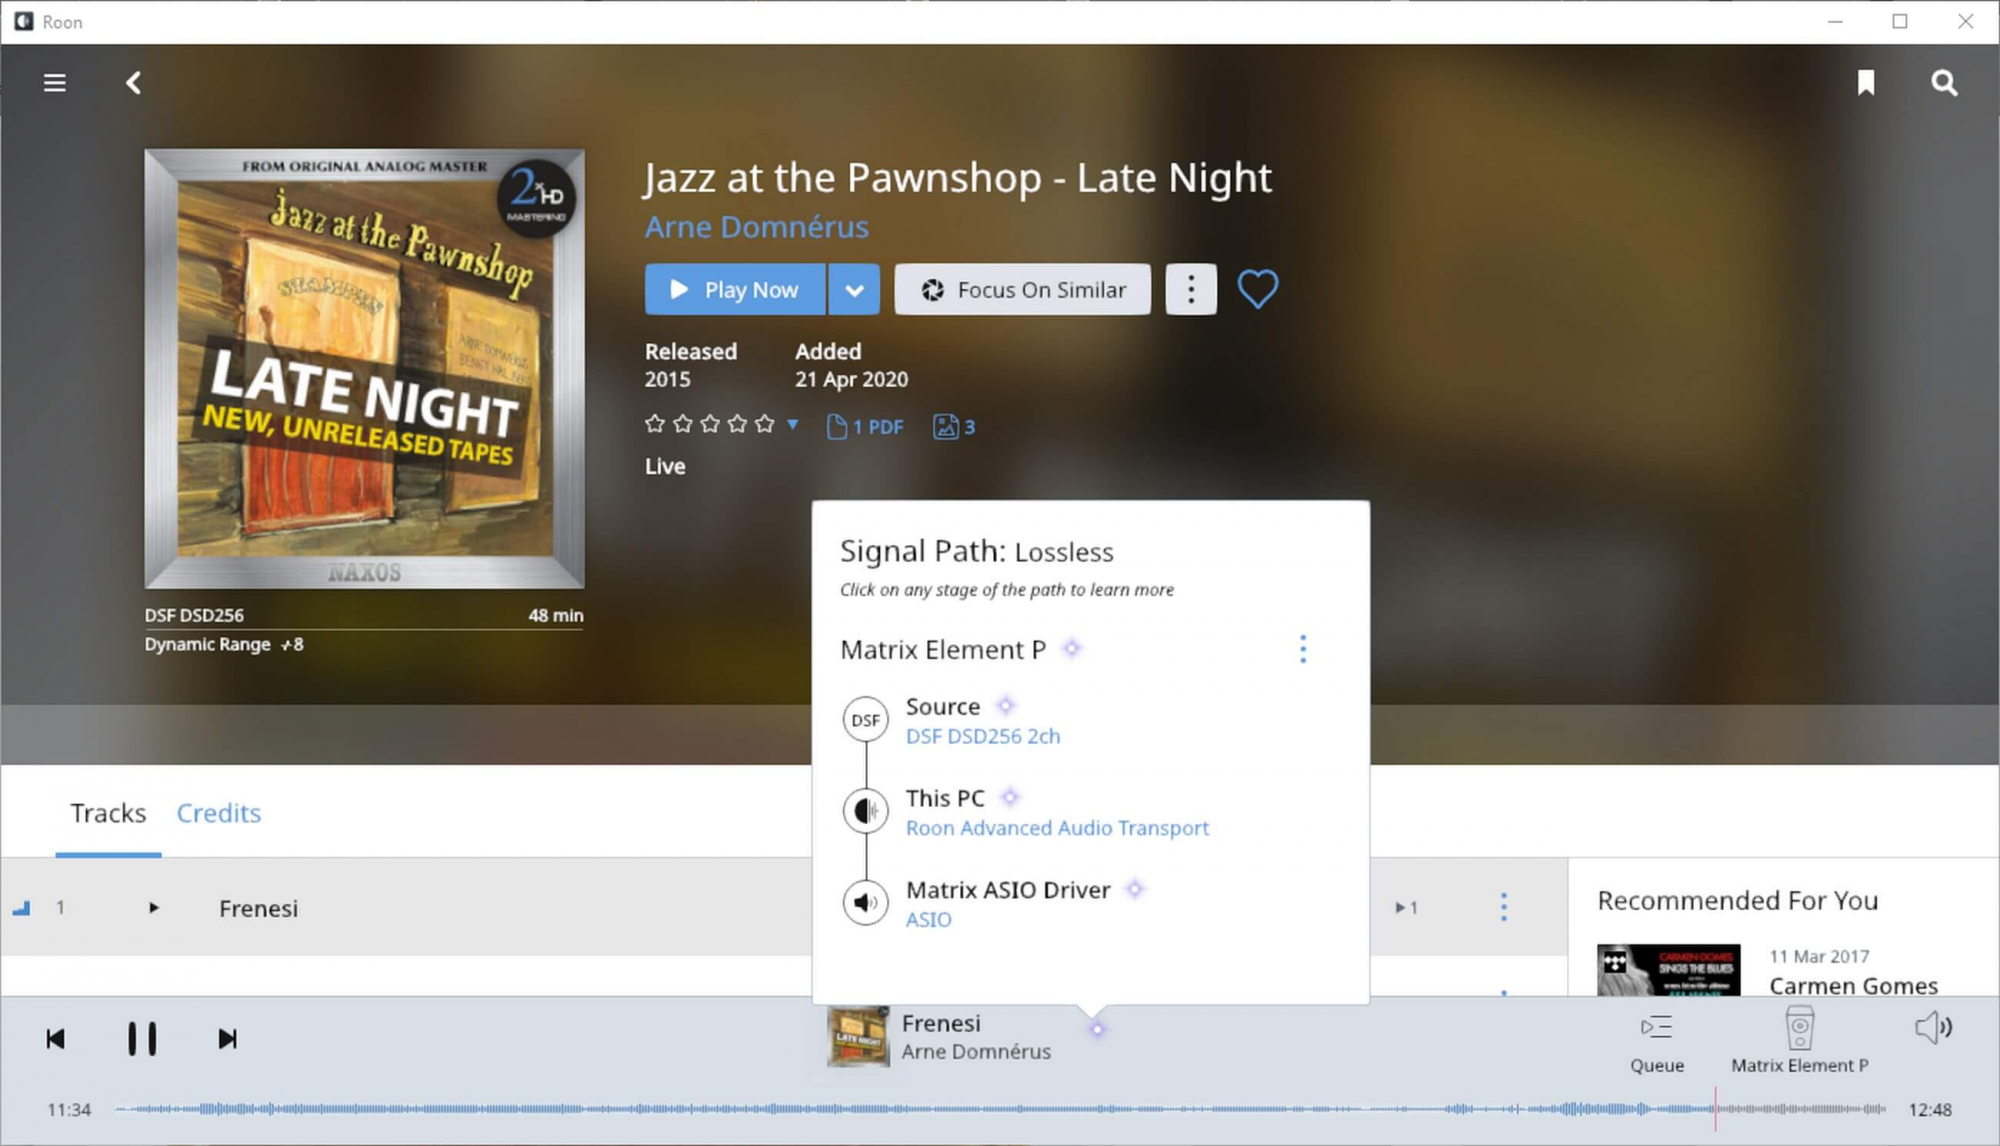Click the This PC quality star icon

coord(1009,797)
